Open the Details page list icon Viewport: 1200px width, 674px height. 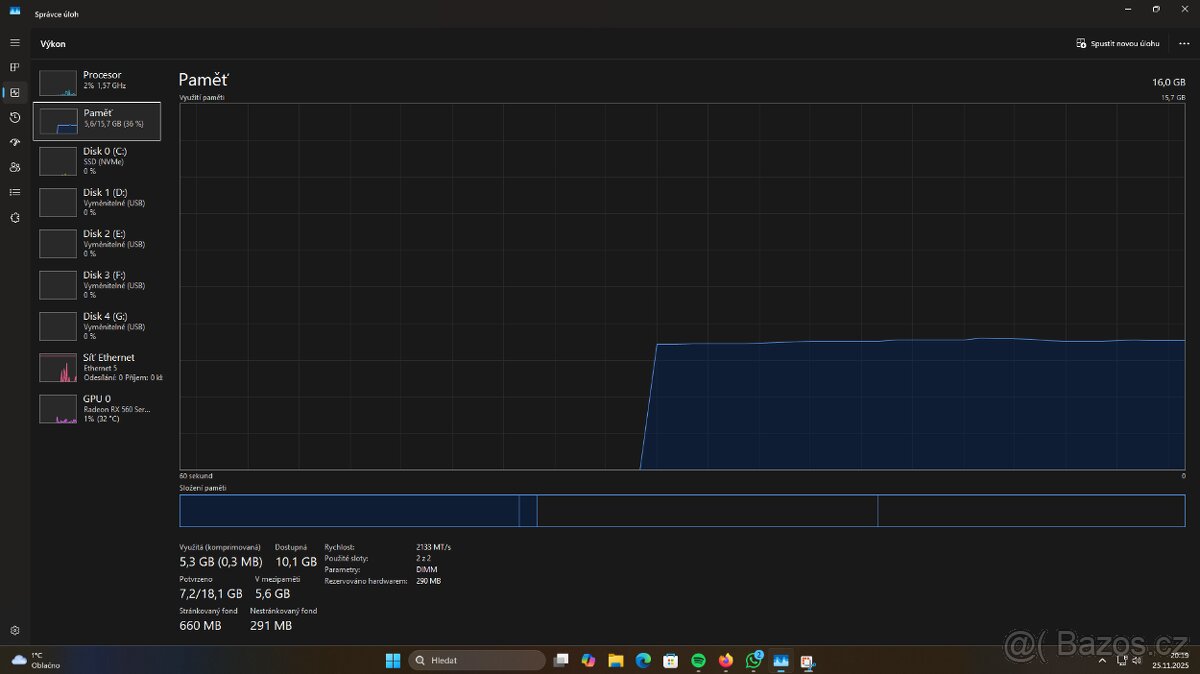(14, 192)
